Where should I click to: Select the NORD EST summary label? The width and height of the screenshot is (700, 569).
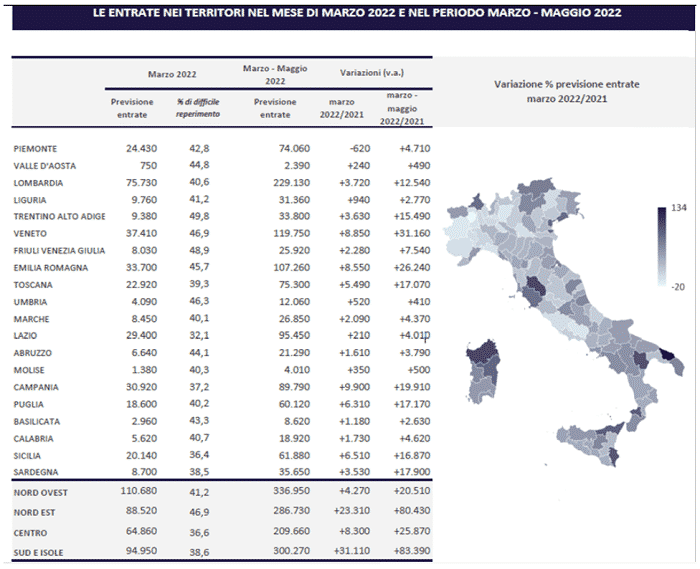pyautogui.click(x=34, y=513)
